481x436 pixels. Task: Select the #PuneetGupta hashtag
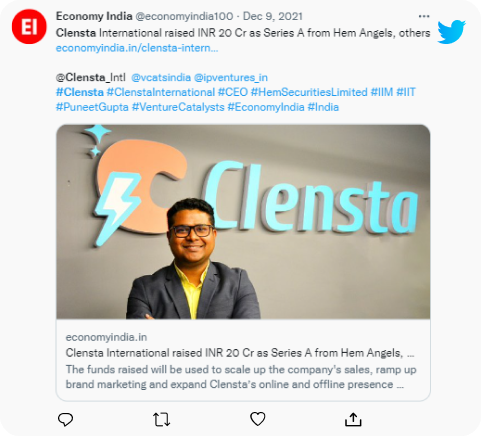point(92,107)
